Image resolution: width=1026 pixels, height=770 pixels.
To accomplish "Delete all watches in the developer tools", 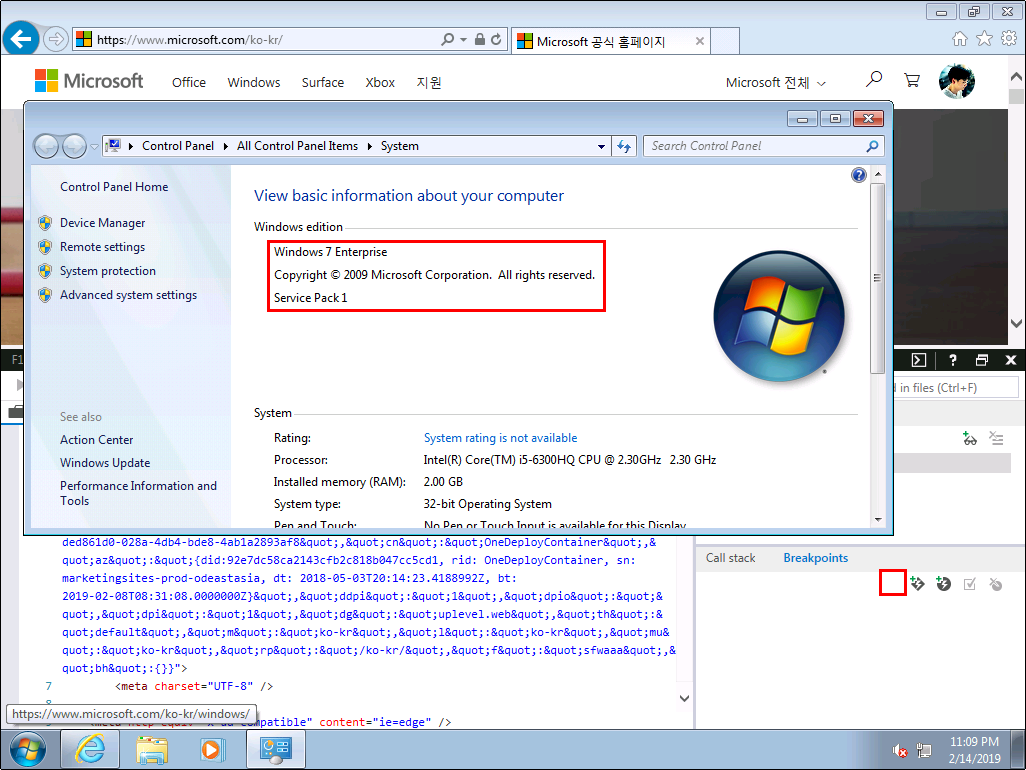I will [x=996, y=438].
